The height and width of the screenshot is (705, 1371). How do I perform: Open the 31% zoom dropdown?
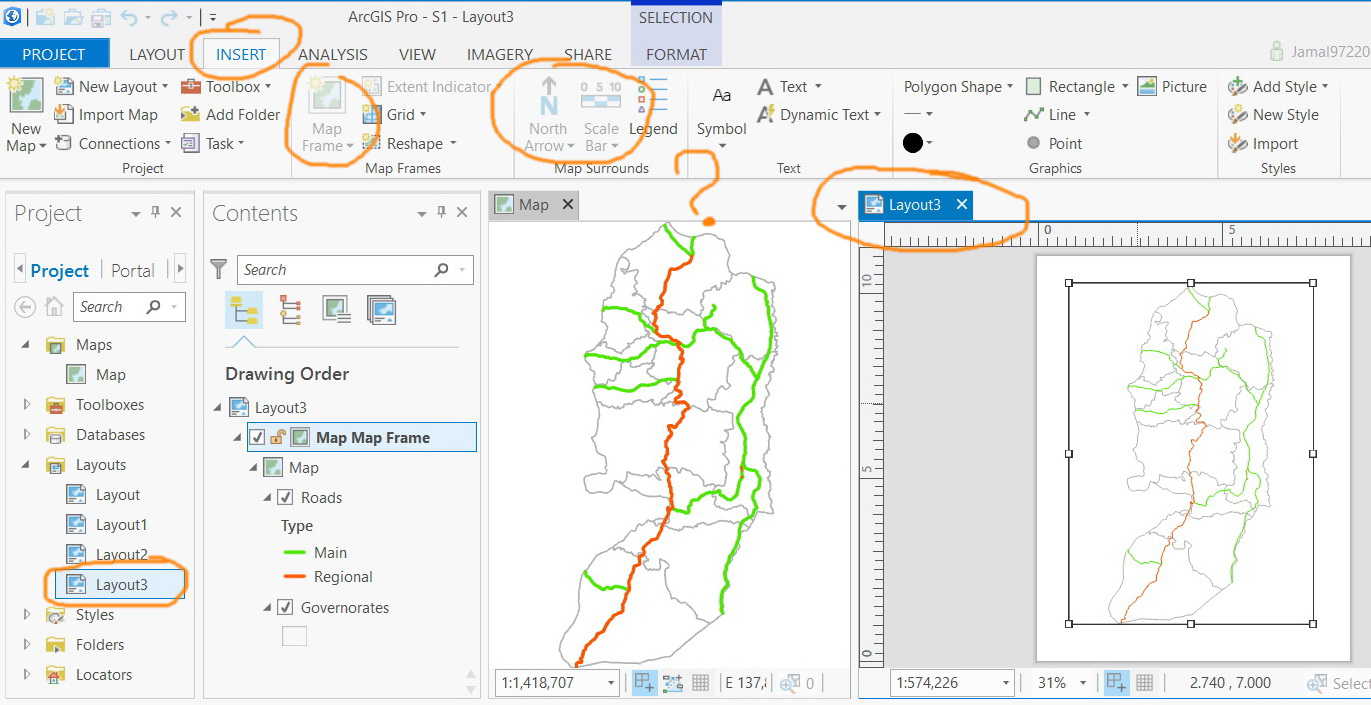point(1082,683)
